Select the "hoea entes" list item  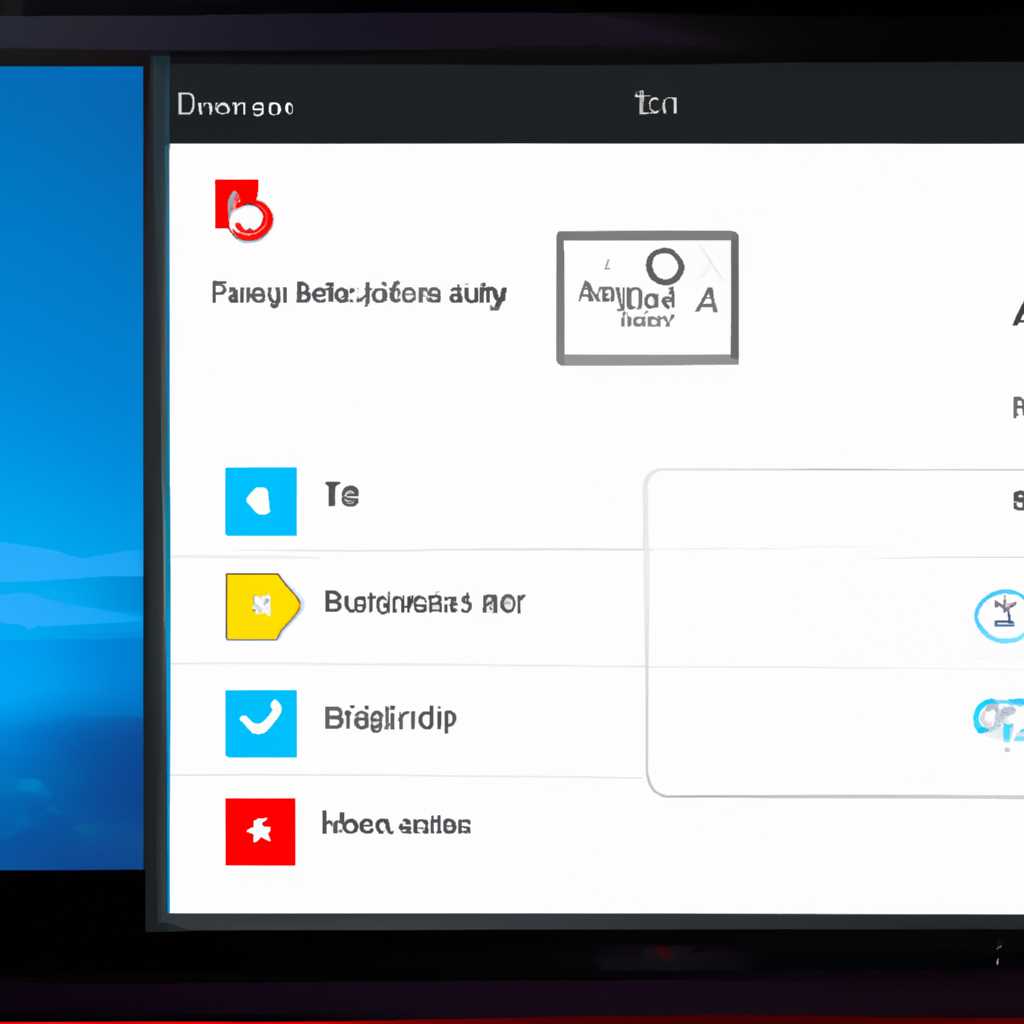pos(396,824)
